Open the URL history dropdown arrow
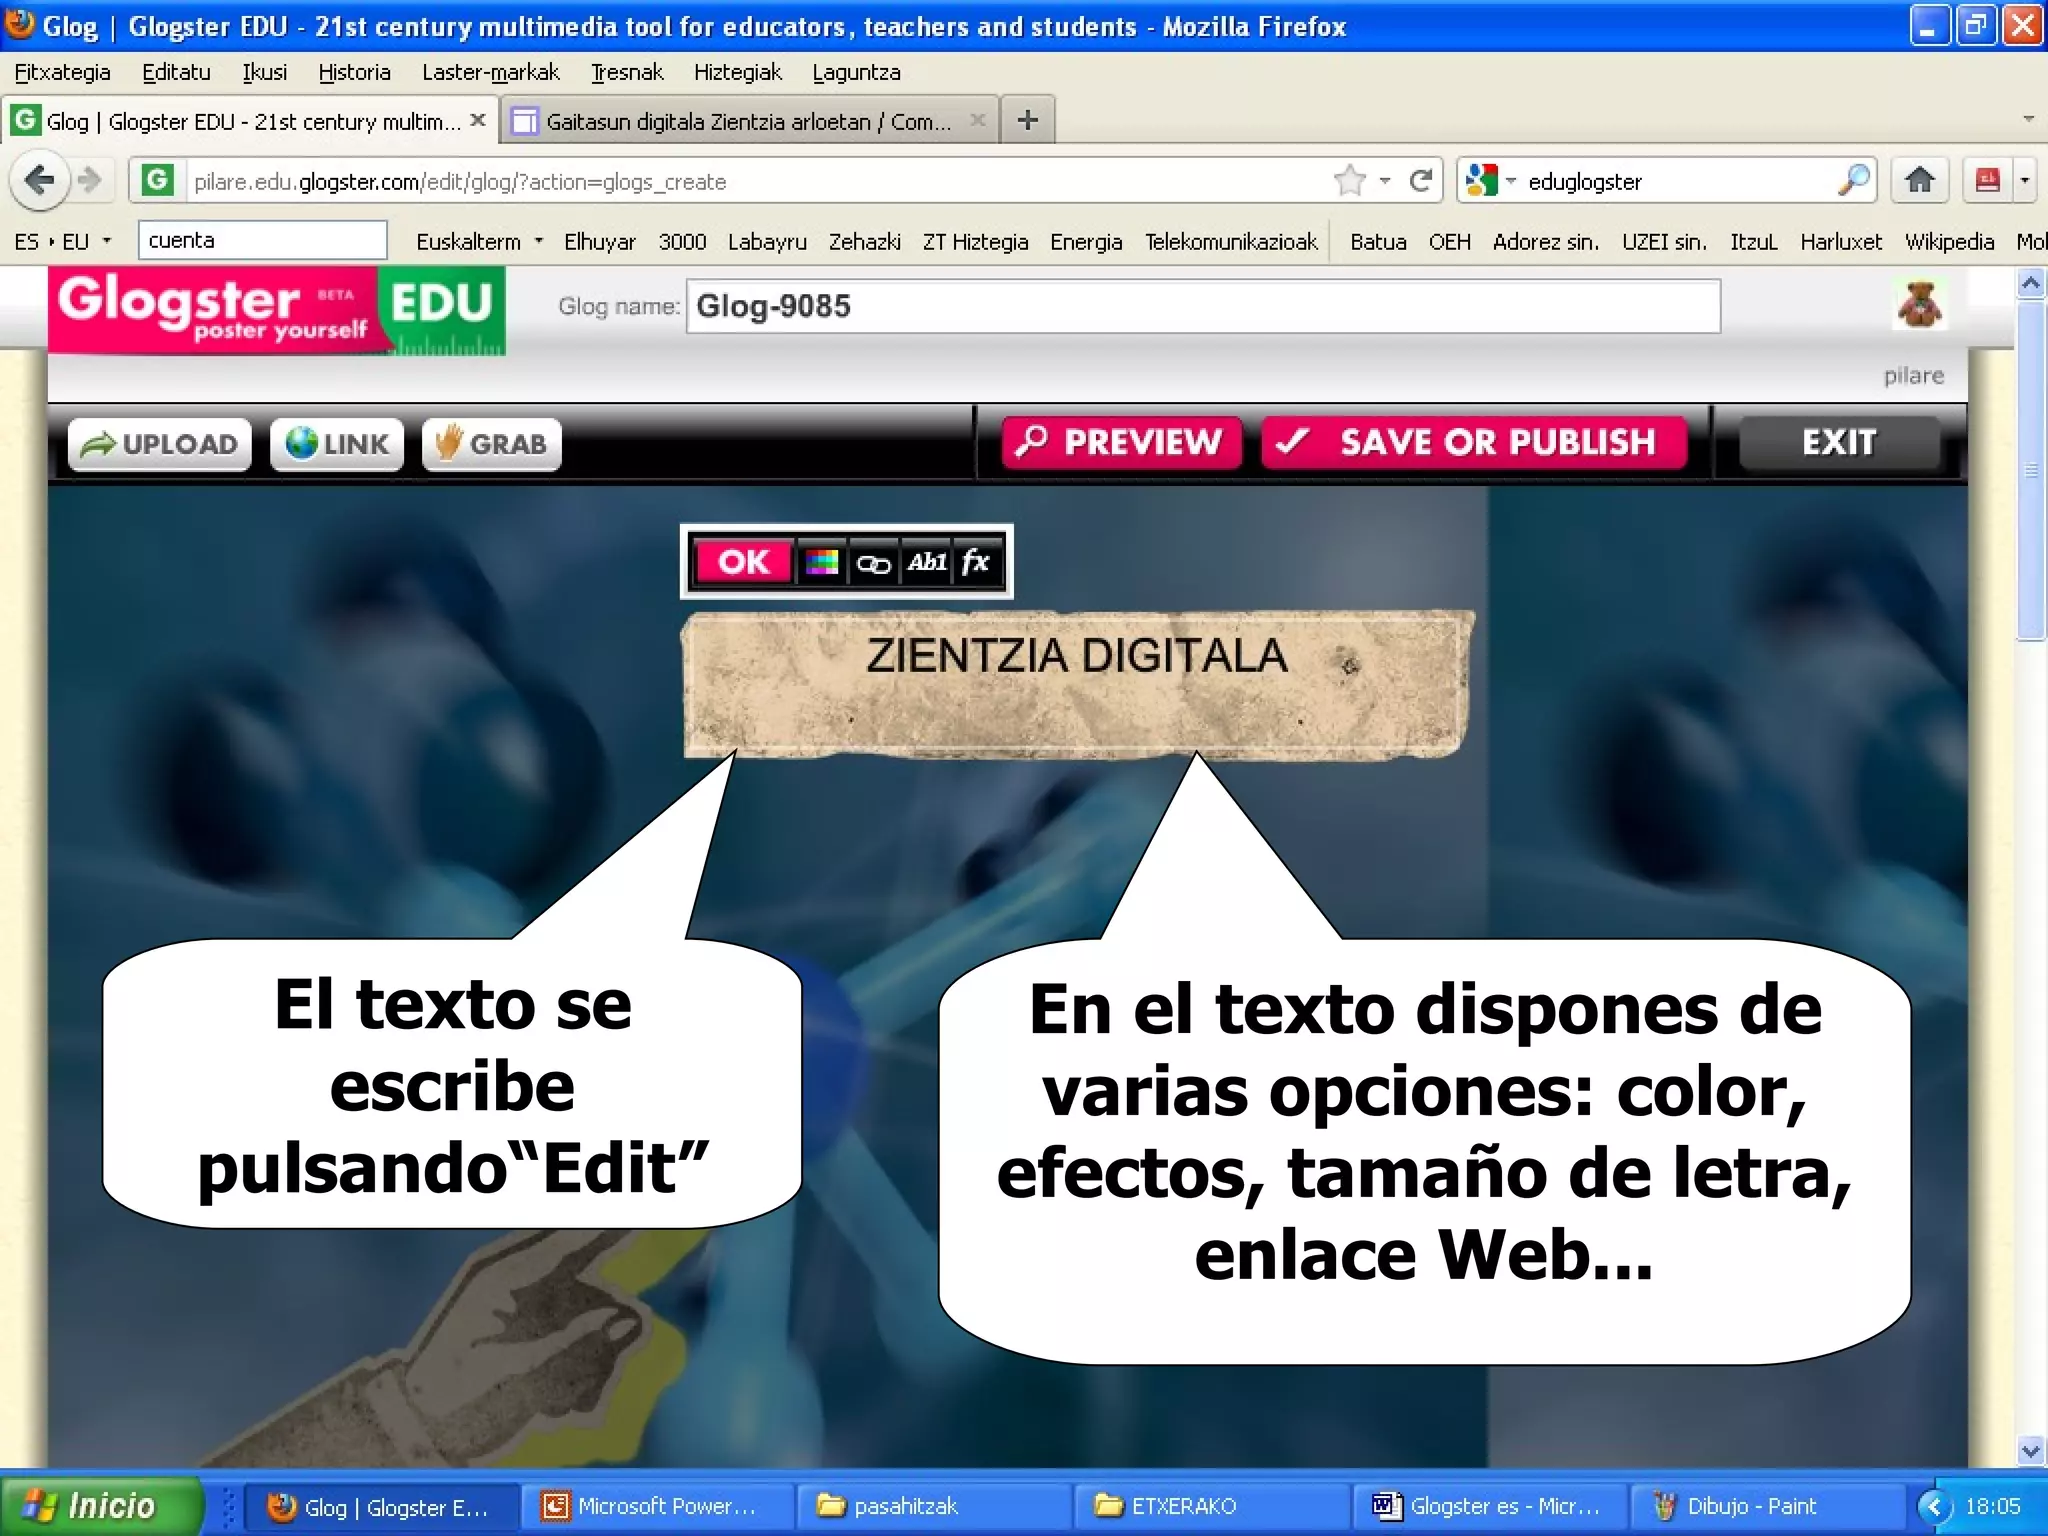 tap(1385, 181)
